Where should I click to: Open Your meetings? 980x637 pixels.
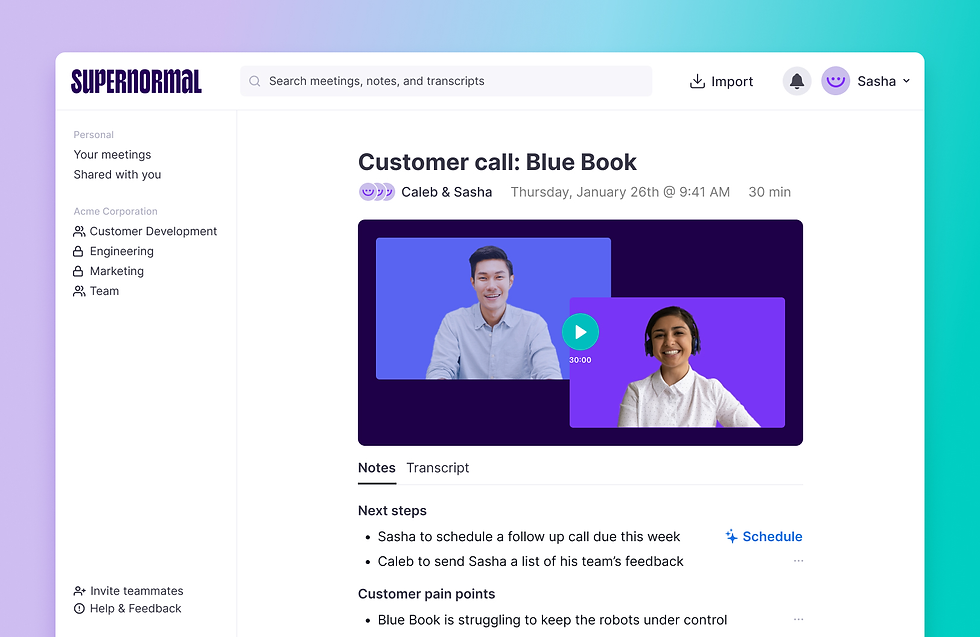point(112,154)
